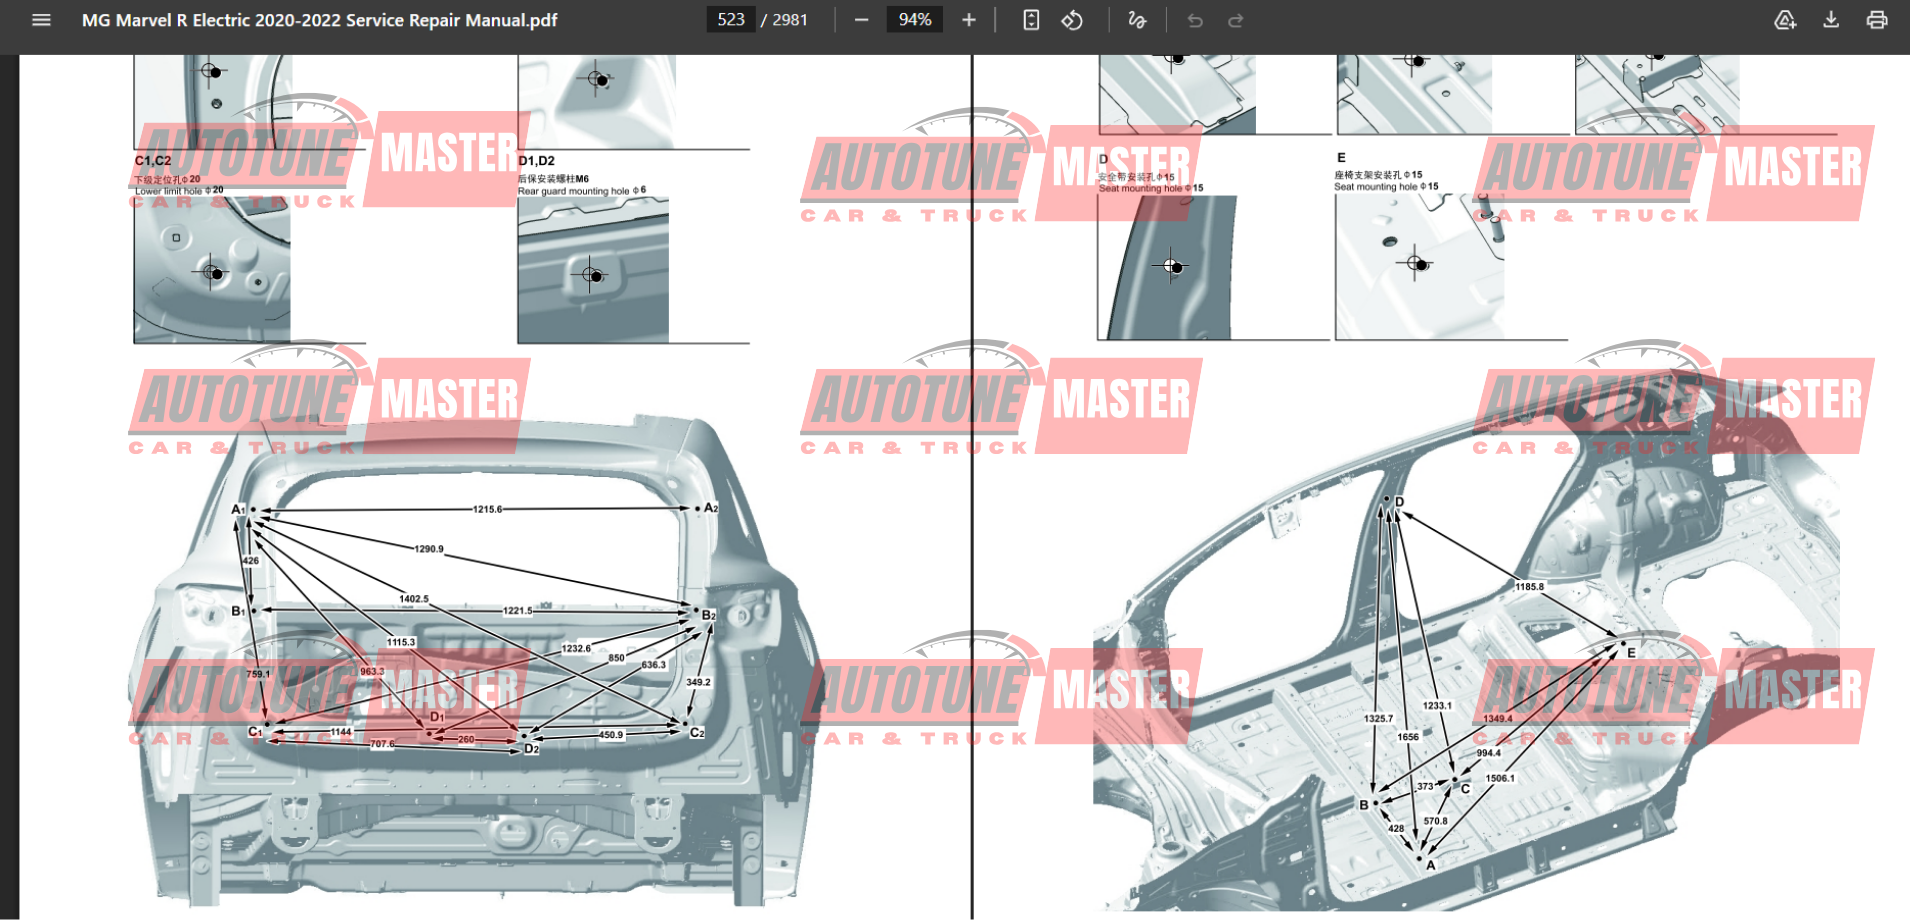The height and width of the screenshot is (921, 1910).
Task: Click the Lower limit hole caption
Action: point(179,190)
